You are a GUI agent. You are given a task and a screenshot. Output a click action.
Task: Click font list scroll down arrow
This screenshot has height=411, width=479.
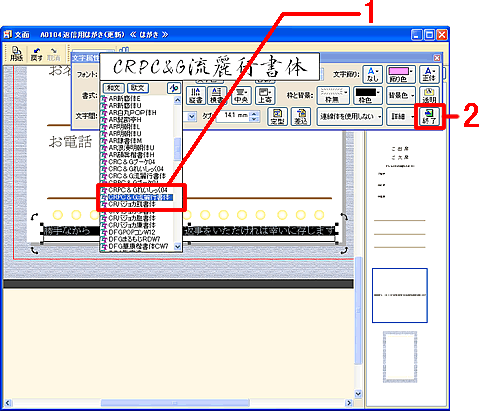tap(178, 247)
